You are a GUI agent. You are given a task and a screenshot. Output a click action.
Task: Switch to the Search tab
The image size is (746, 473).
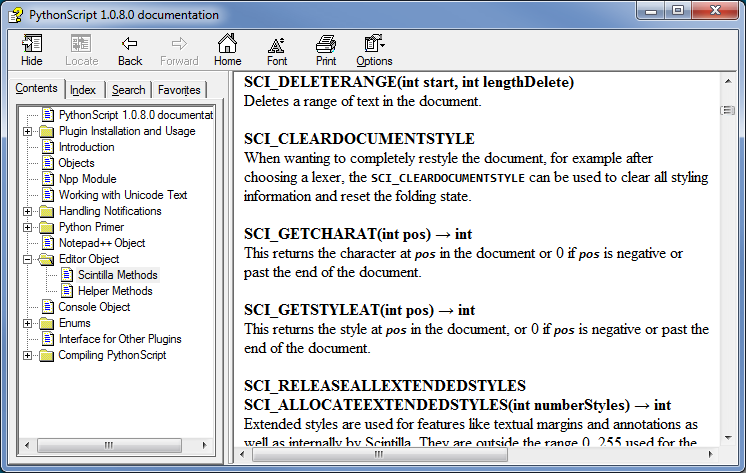(128, 90)
